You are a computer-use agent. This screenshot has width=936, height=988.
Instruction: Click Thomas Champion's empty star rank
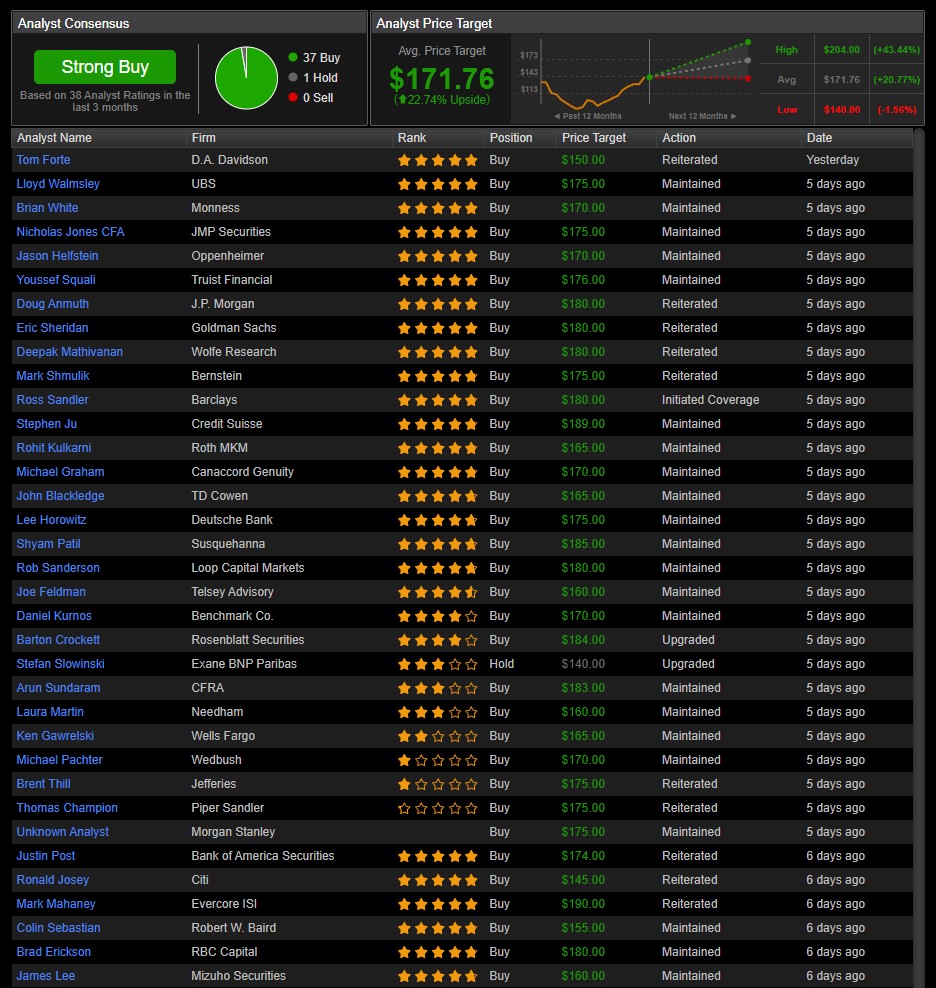click(437, 808)
